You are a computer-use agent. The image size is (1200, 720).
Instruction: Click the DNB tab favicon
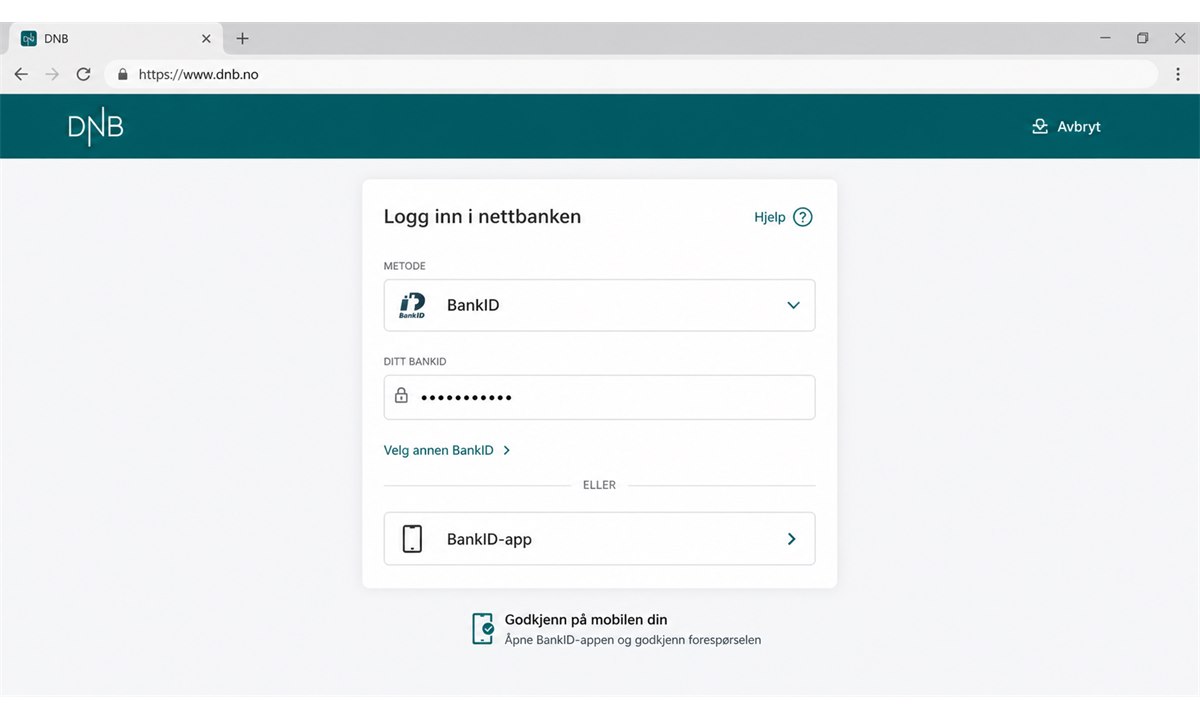click(29, 39)
